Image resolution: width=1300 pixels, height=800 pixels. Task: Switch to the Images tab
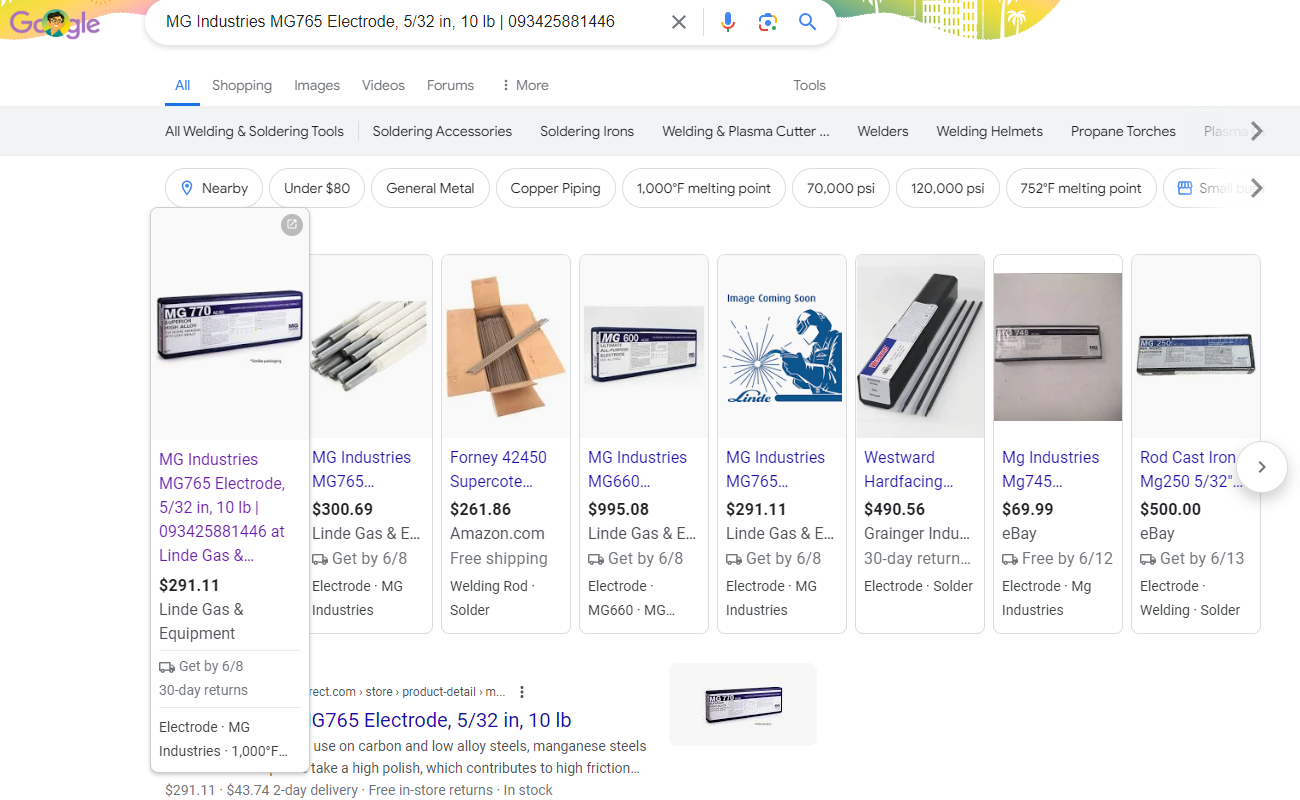click(317, 85)
